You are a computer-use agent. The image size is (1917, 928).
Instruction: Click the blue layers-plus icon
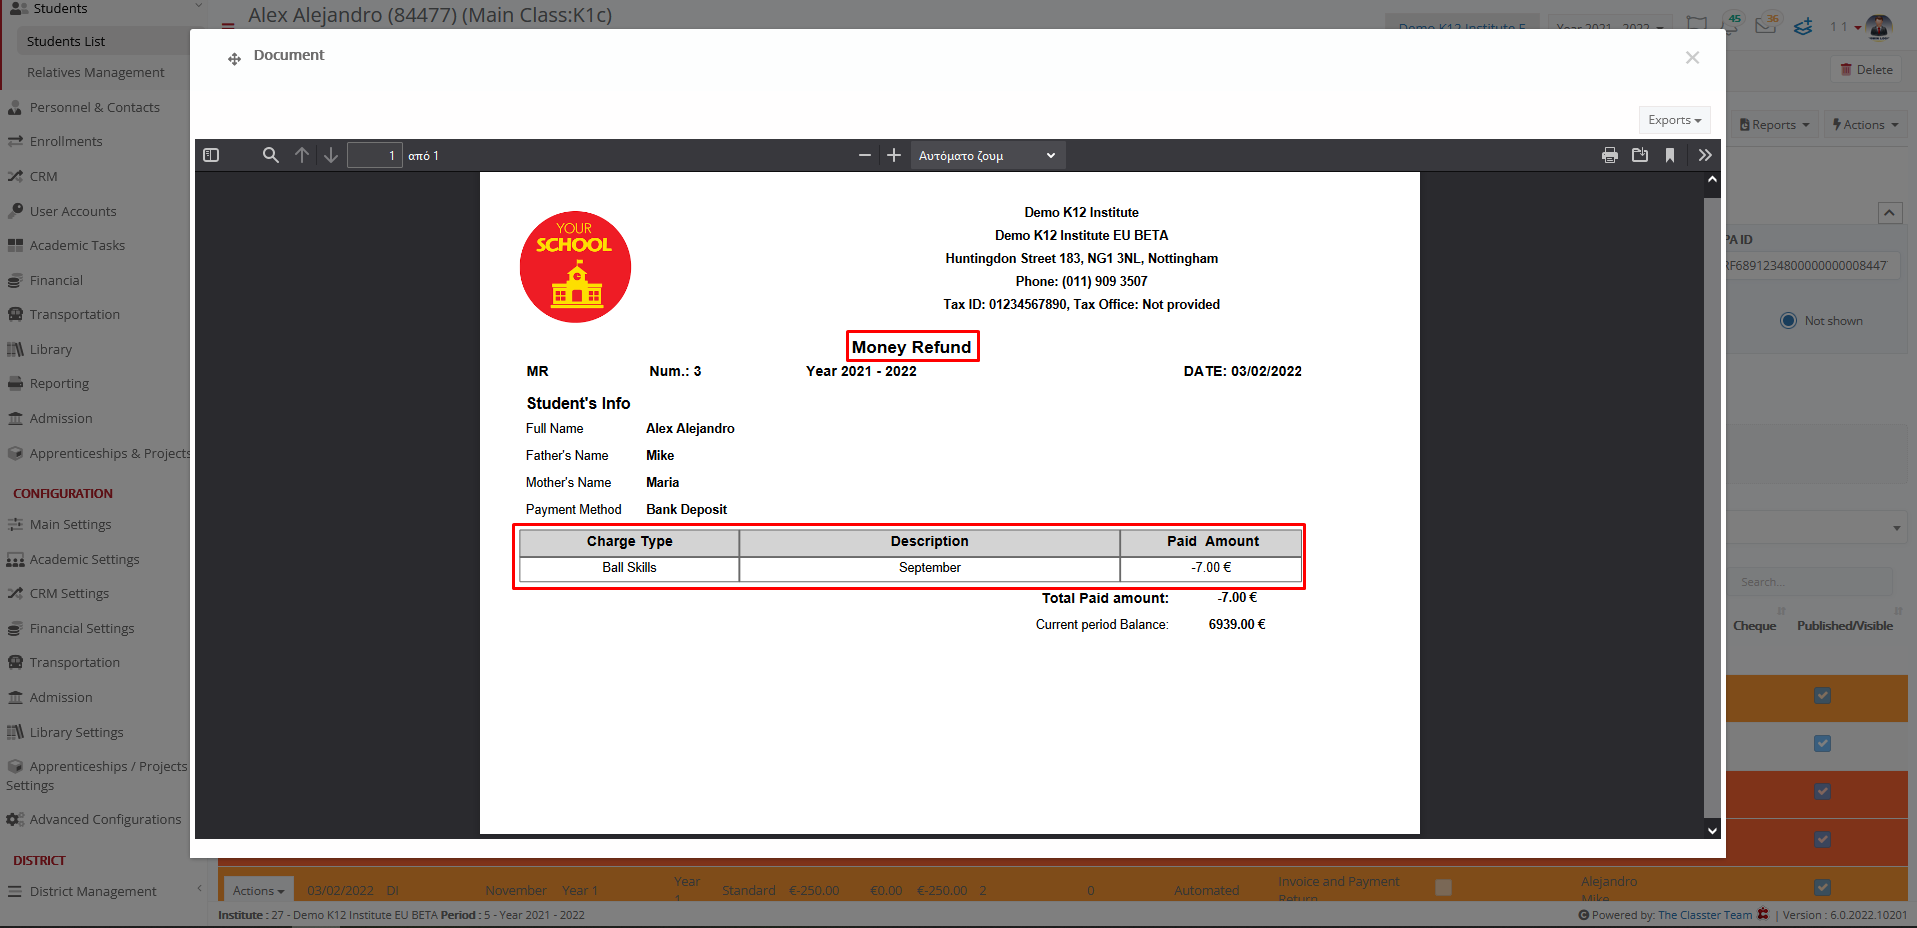point(1803,27)
